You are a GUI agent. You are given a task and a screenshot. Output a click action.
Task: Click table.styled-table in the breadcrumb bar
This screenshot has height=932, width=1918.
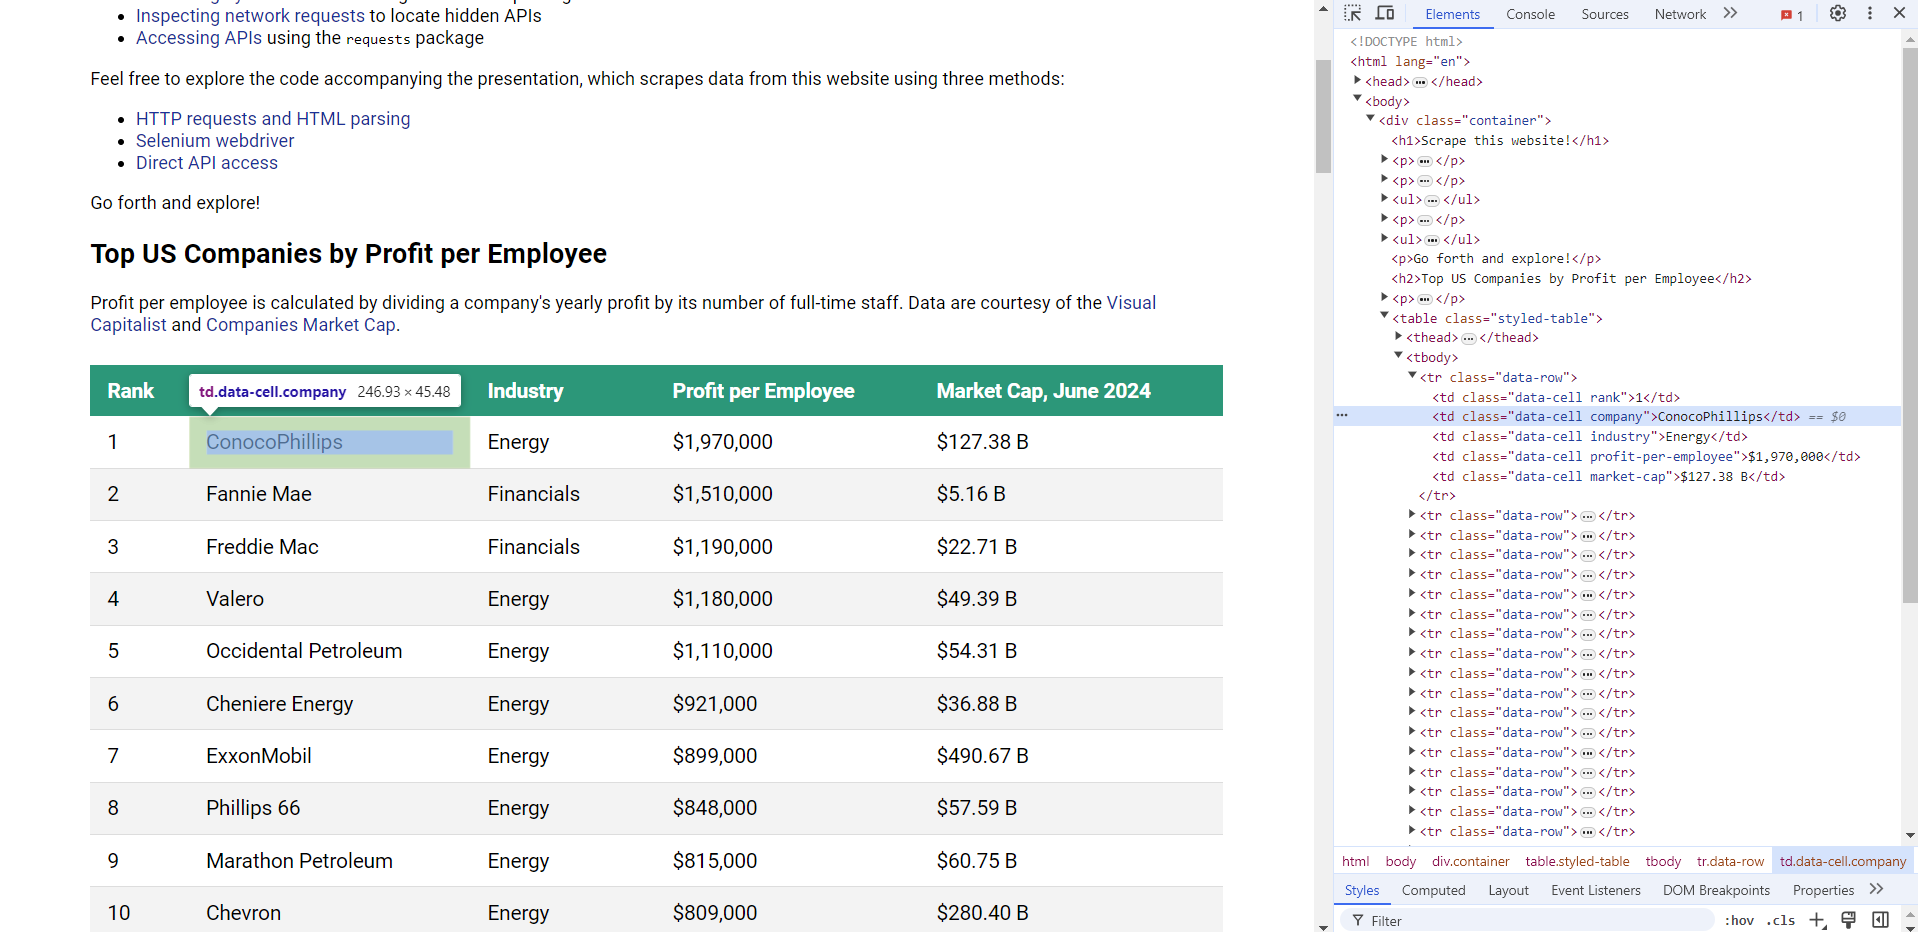point(1577,861)
